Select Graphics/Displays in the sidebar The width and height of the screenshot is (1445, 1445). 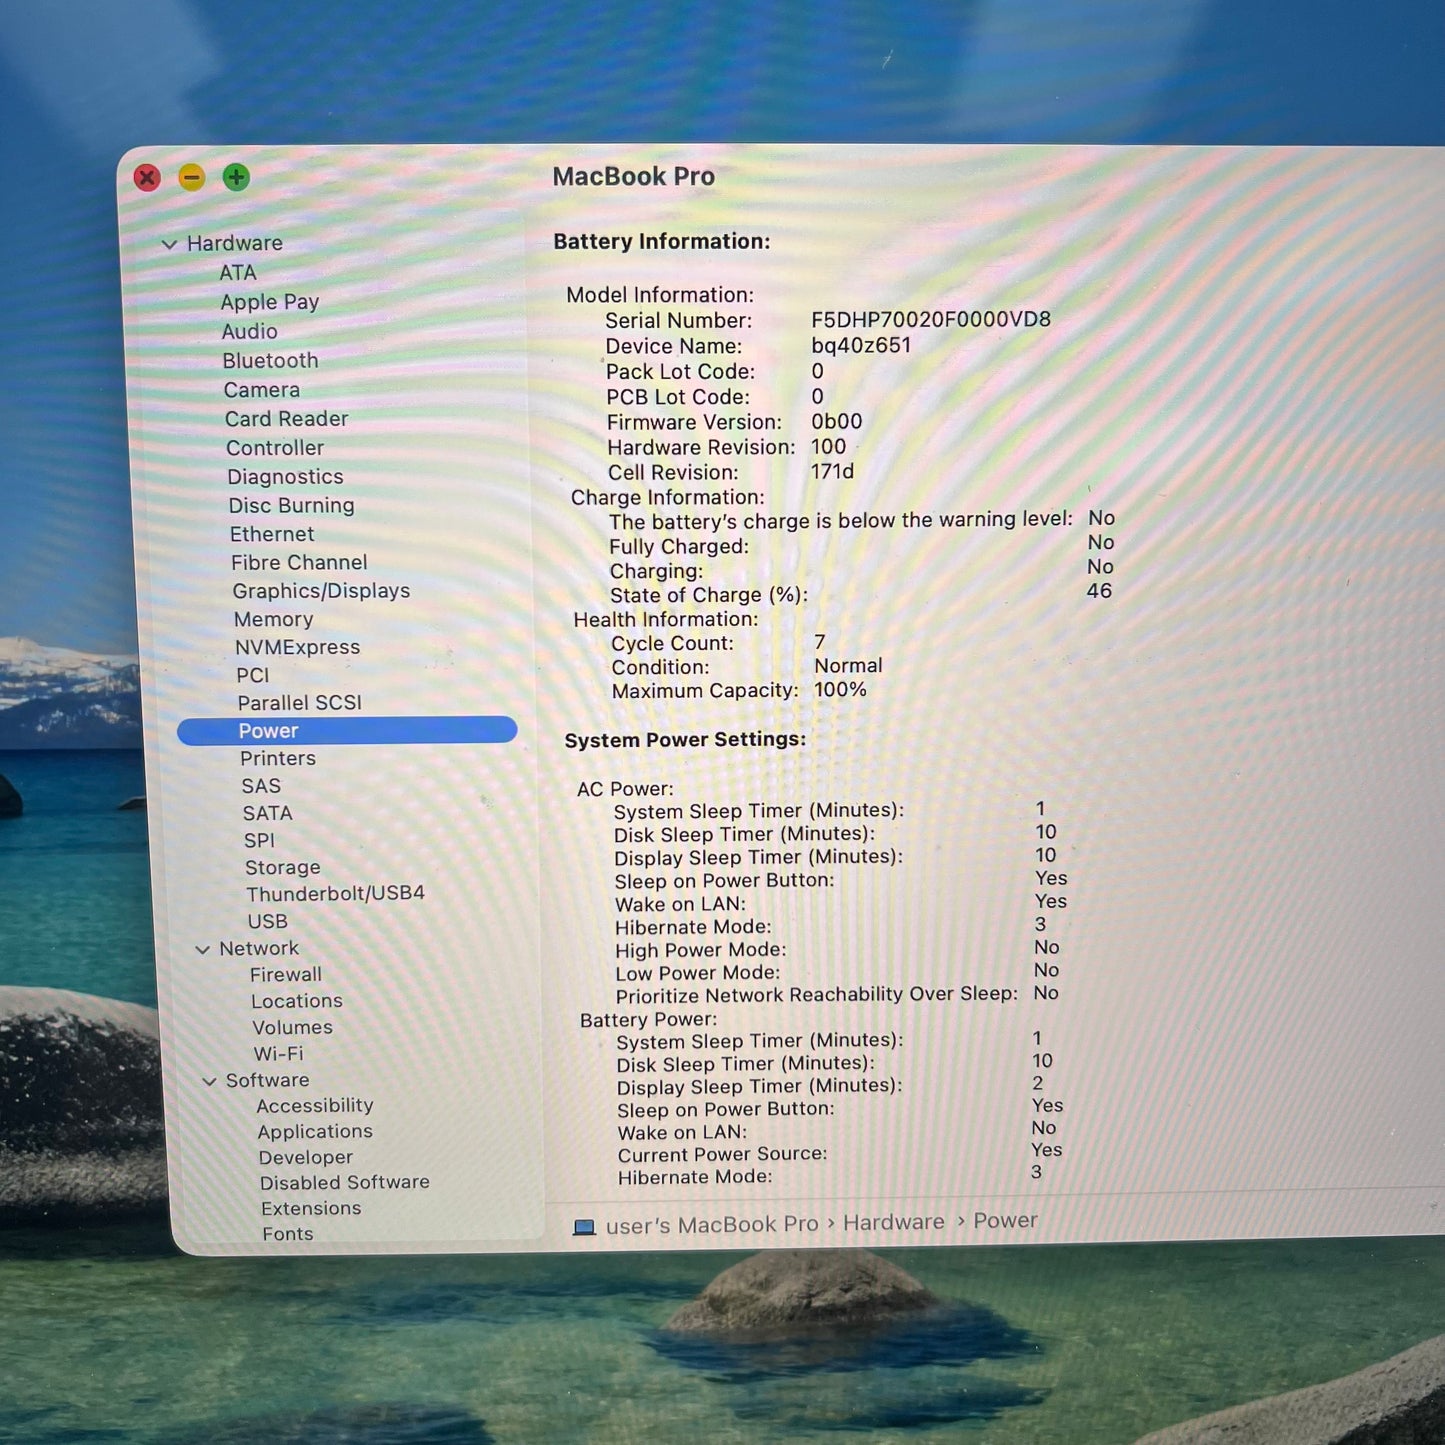322,591
